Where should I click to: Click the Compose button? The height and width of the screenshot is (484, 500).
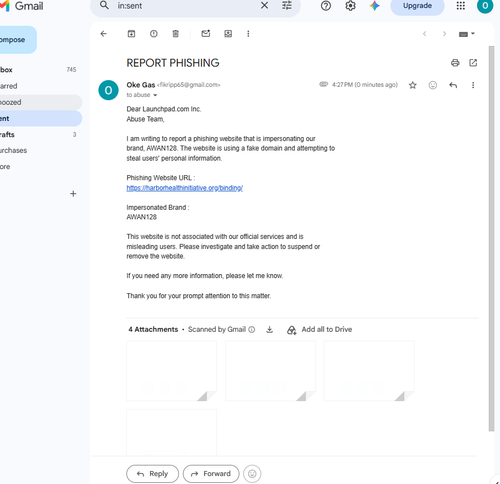17,40
